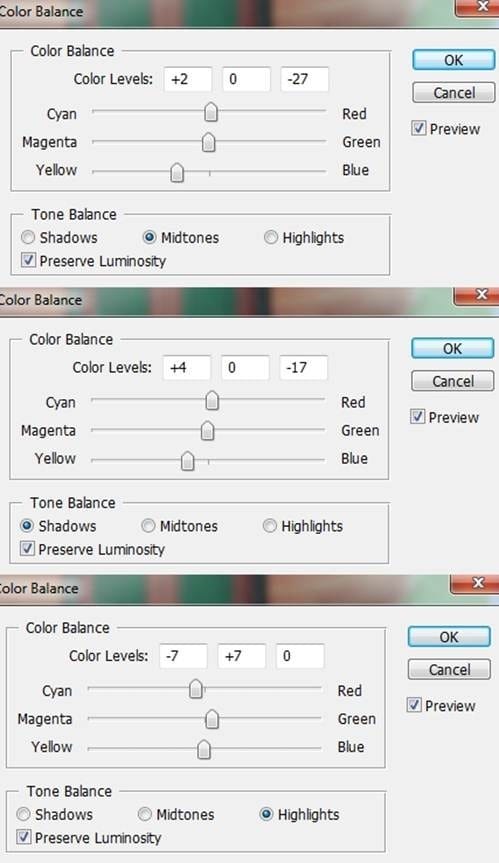Uncheck Preserve Luminosity in the bottom dialog
This screenshot has height=863, width=499.
click(24, 837)
